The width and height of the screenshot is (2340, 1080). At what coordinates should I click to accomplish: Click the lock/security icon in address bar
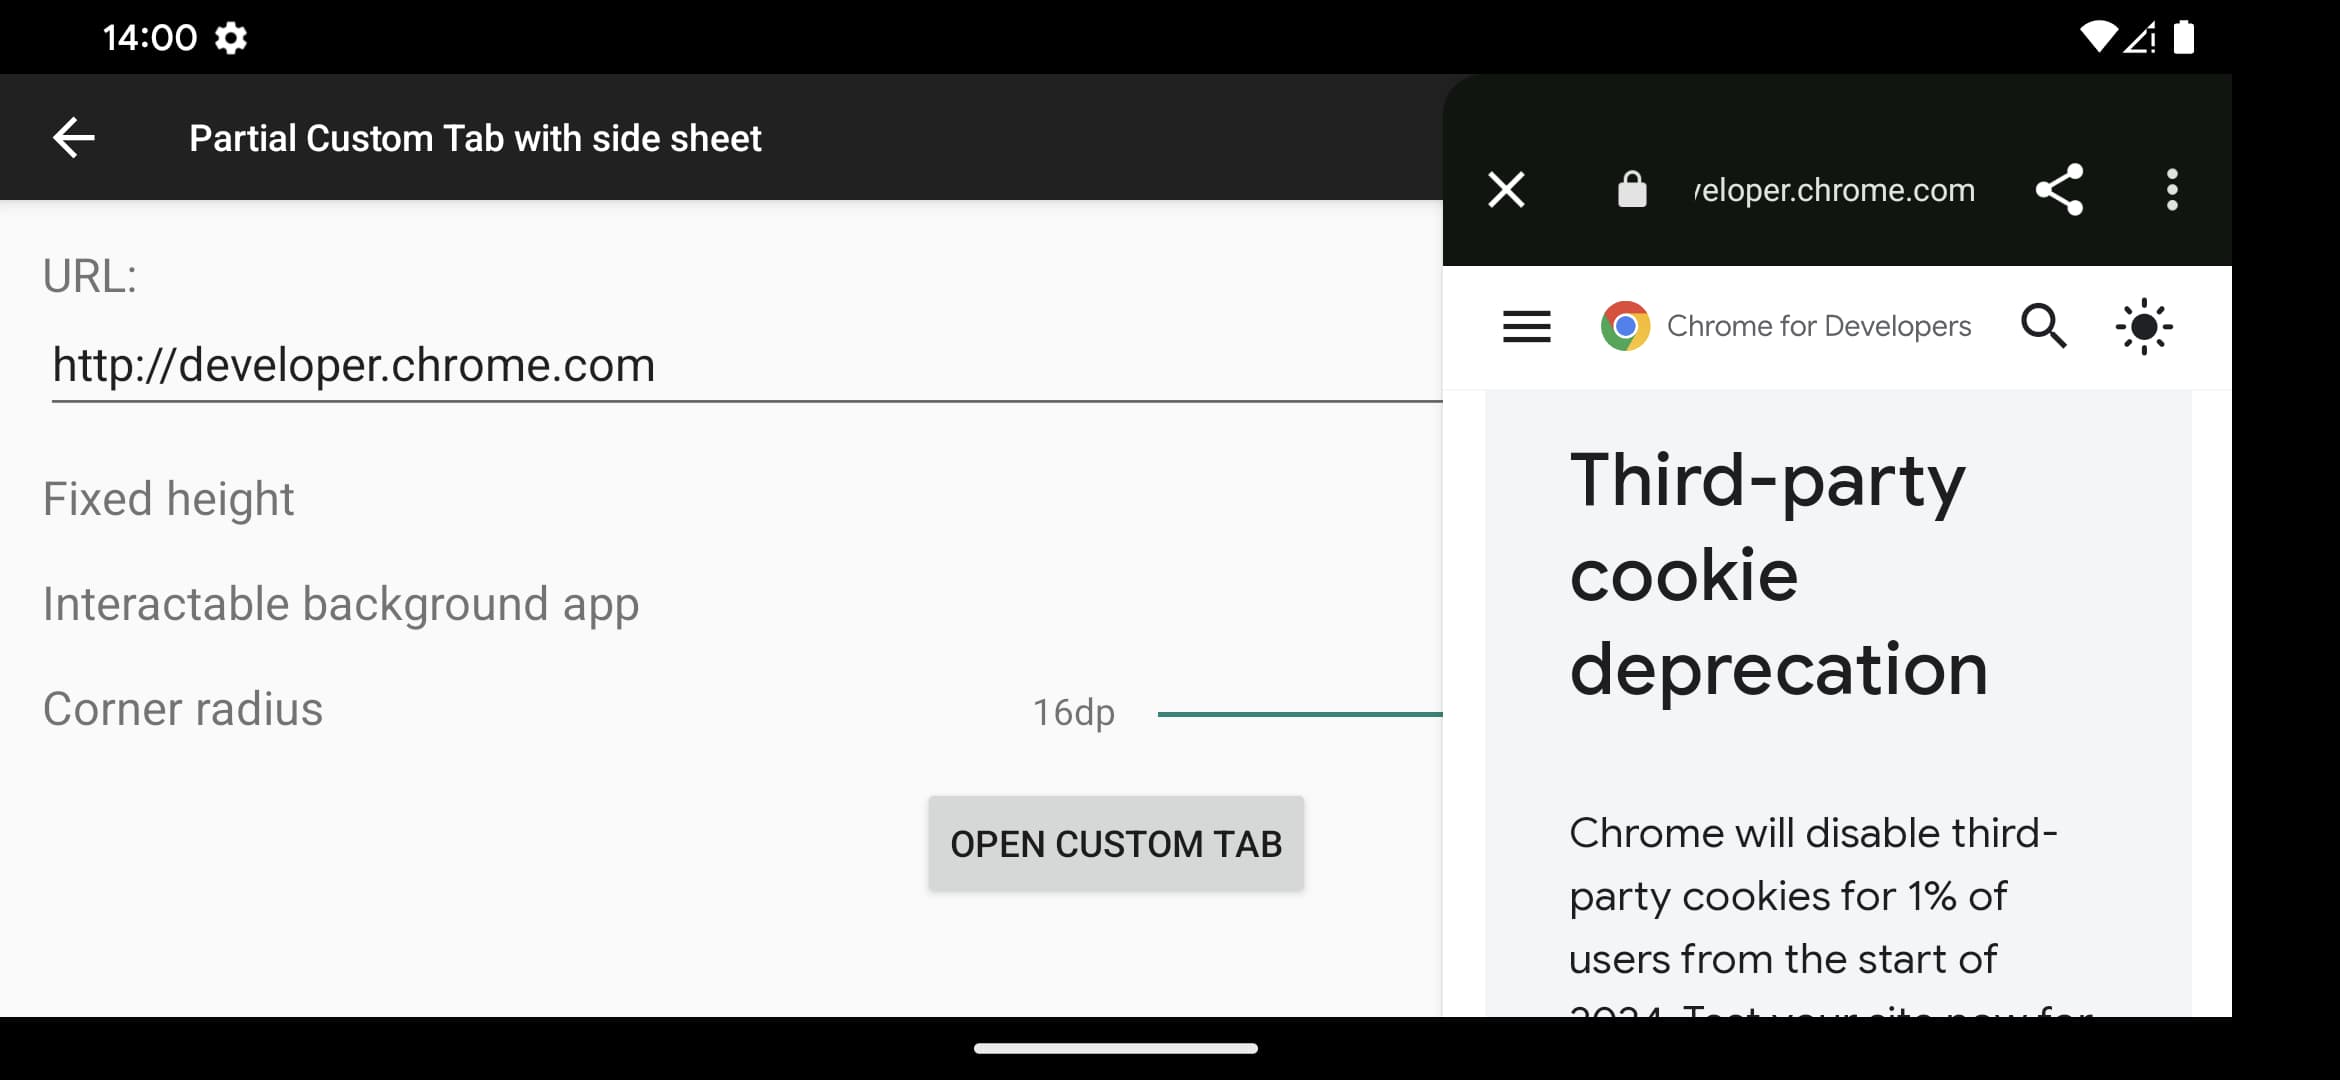[x=1627, y=191]
